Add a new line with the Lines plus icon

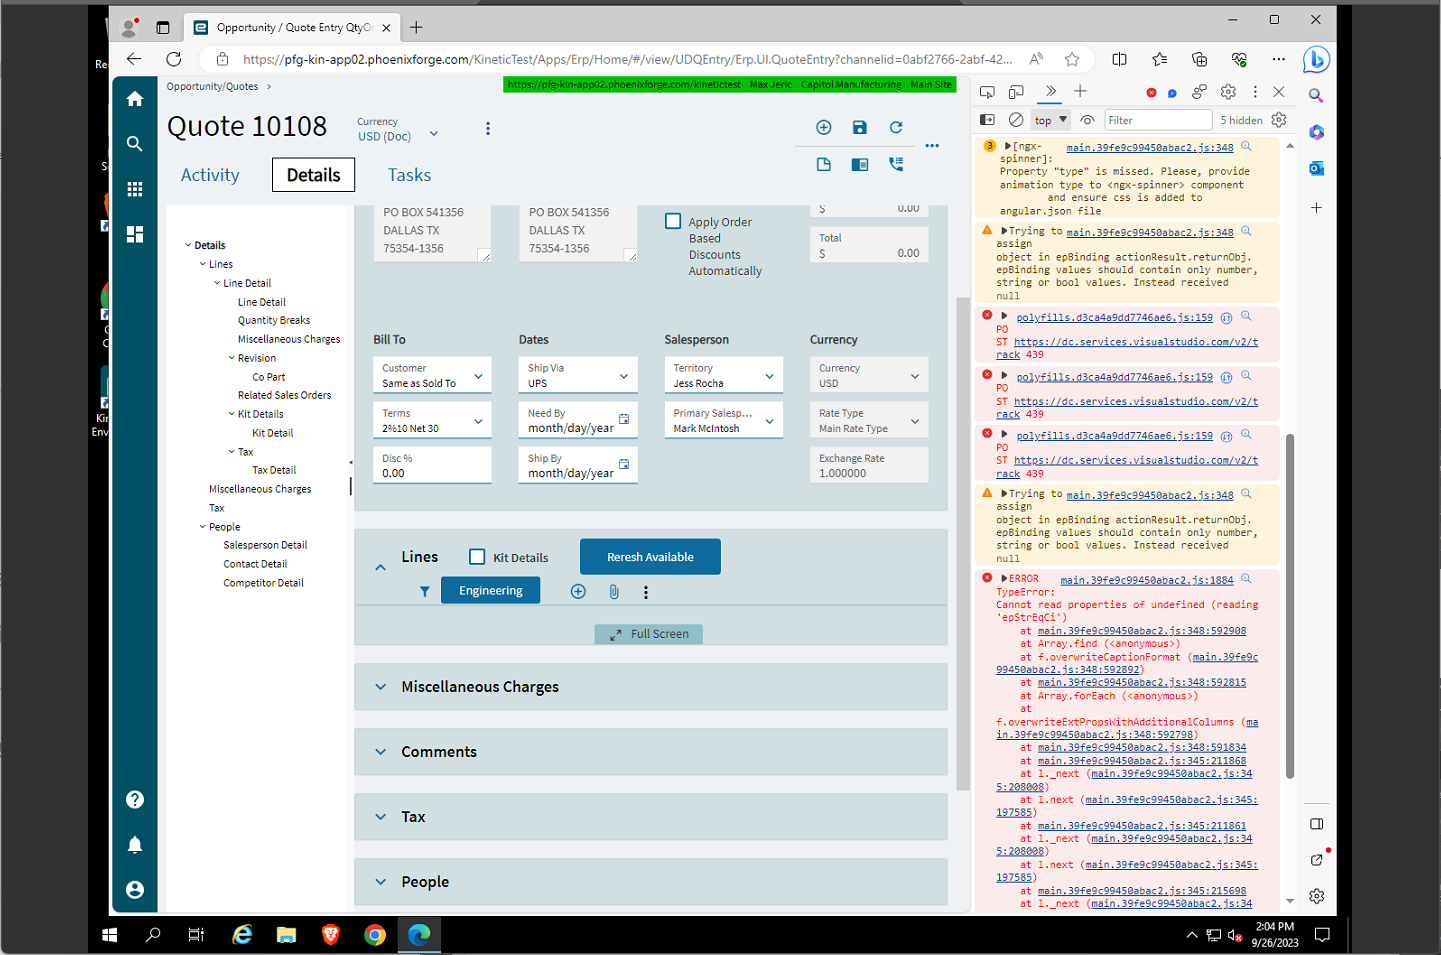coord(578,592)
